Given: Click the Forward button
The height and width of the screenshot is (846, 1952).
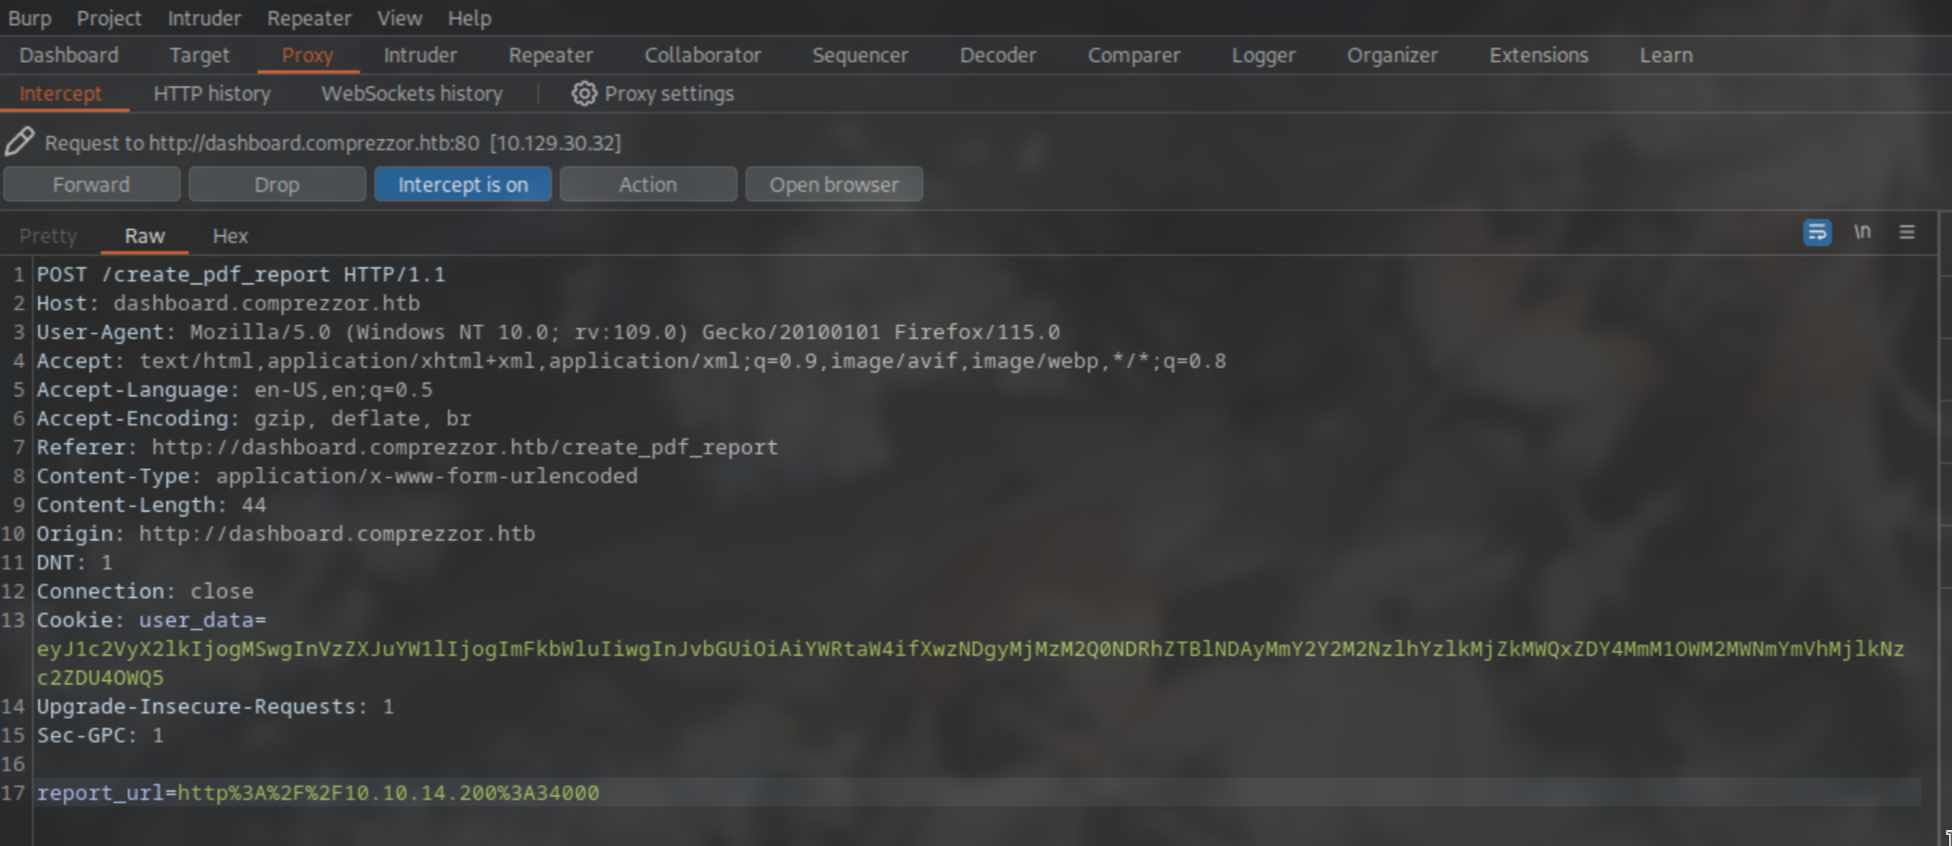Looking at the screenshot, I should [x=91, y=184].
